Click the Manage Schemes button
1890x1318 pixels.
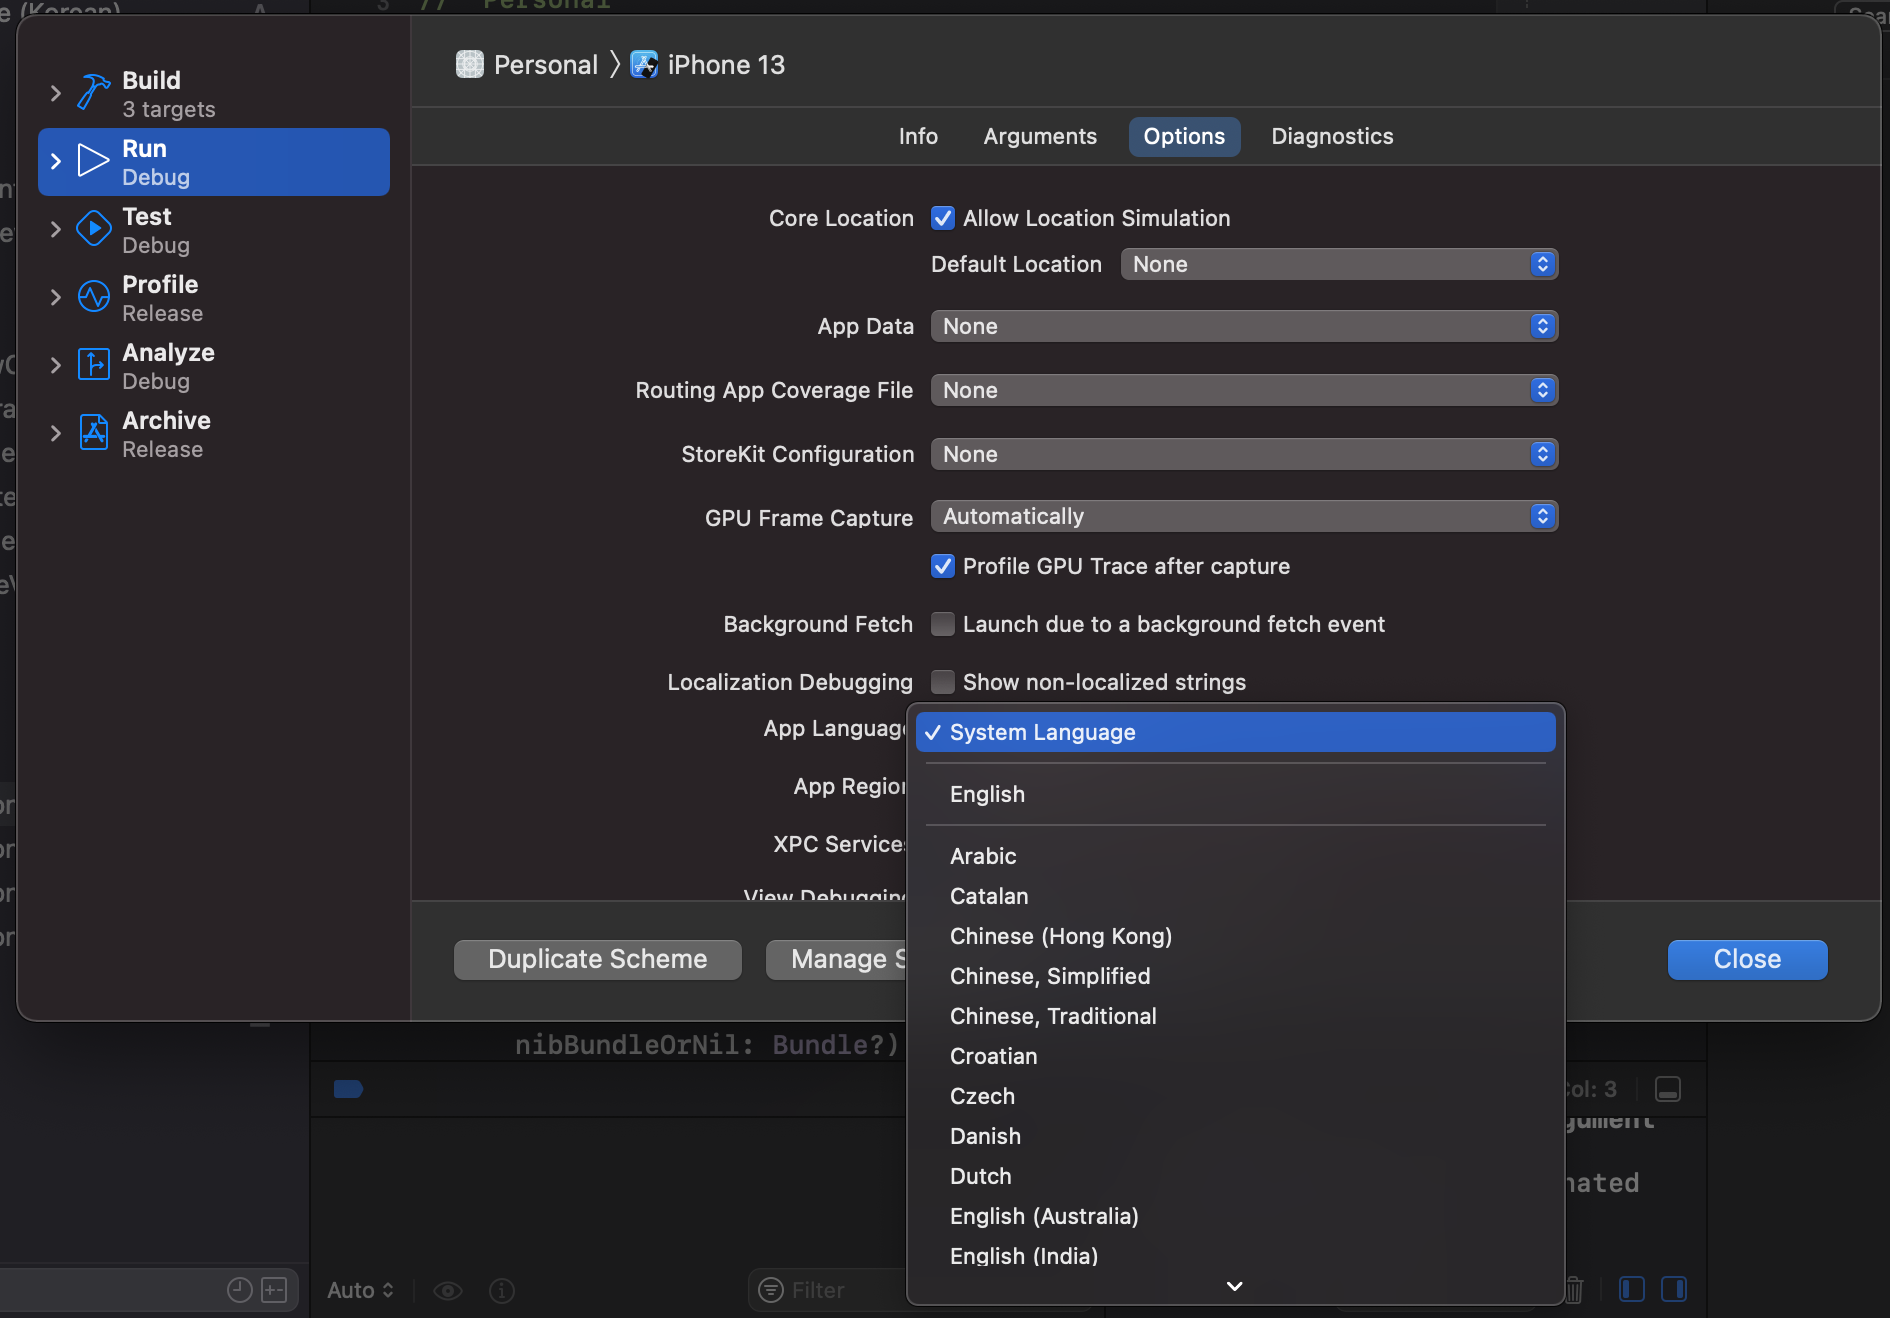pos(838,959)
